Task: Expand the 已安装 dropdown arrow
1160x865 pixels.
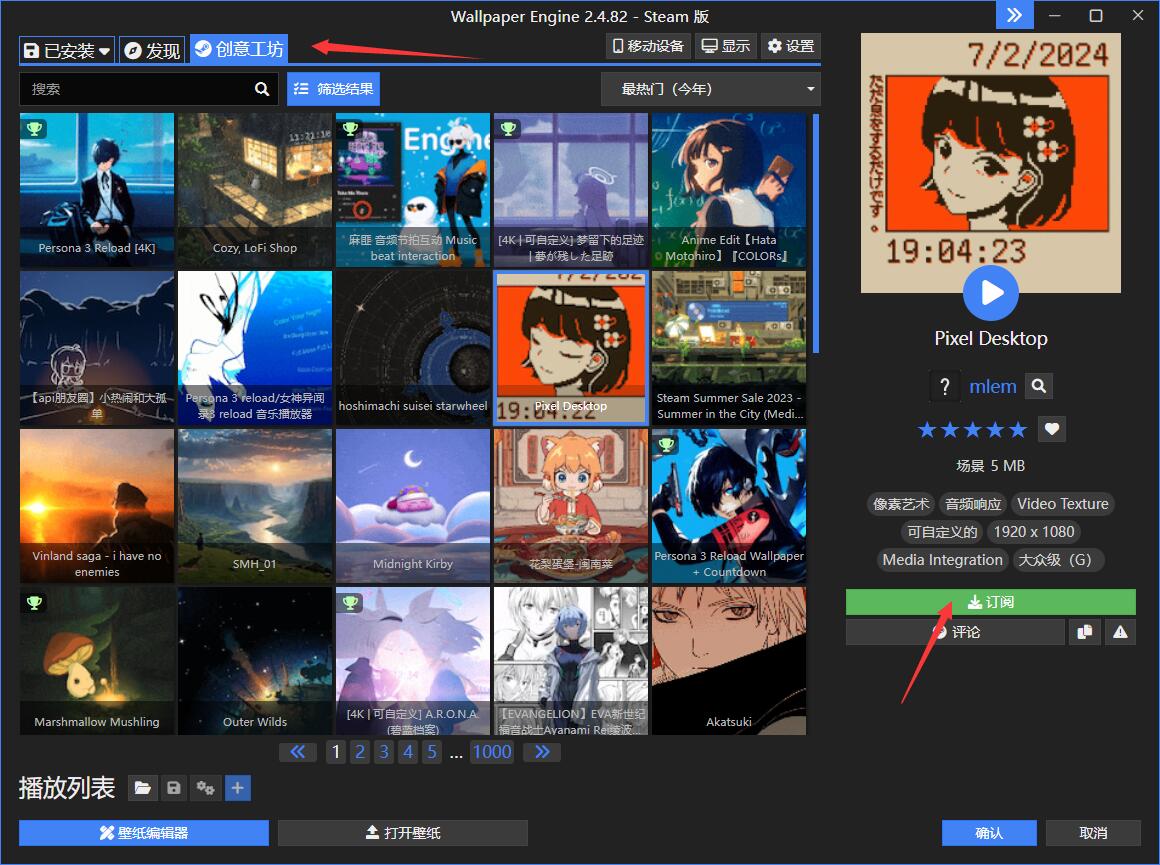Action: coord(104,51)
